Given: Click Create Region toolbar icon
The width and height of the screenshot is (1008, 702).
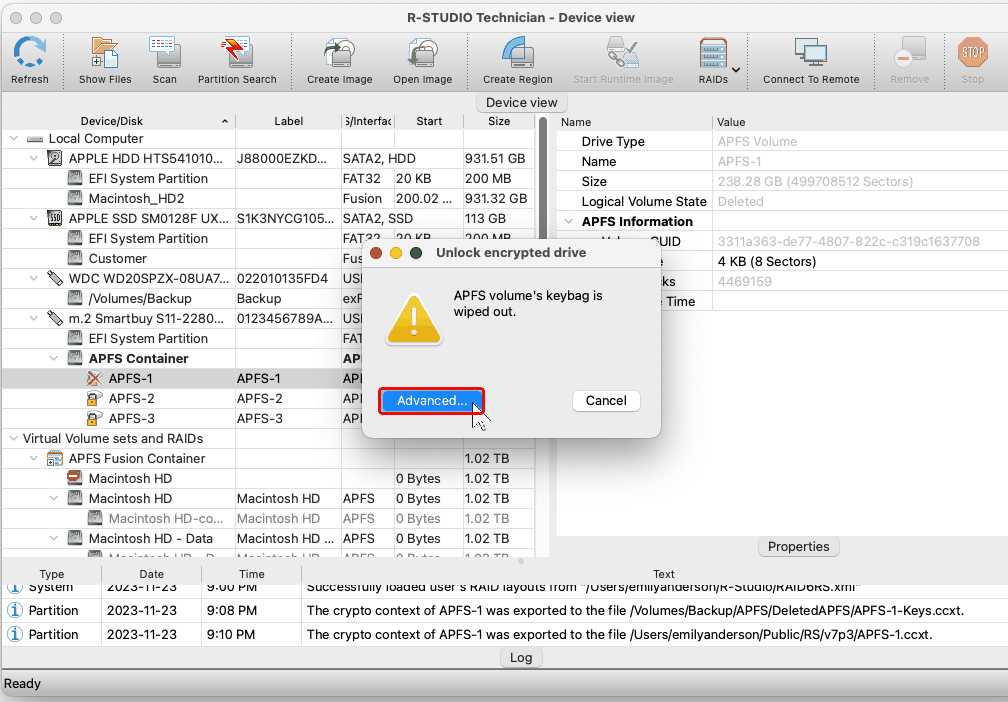Looking at the screenshot, I should [518, 53].
